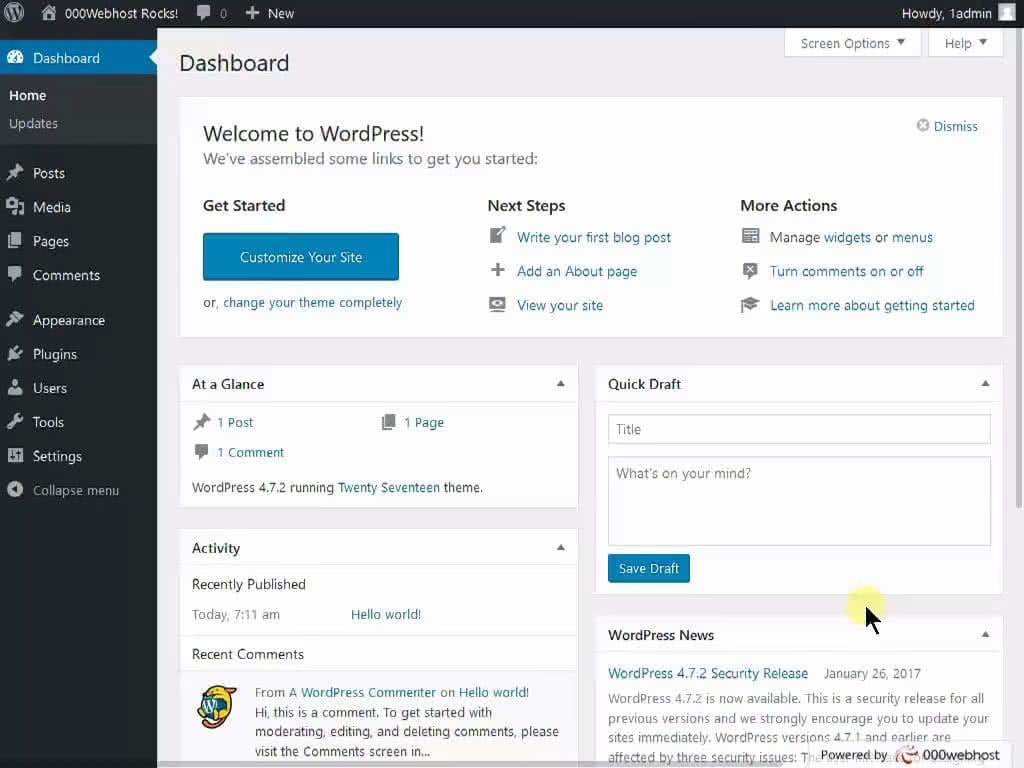Click the Collapse menu arrow icon

click(15, 489)
